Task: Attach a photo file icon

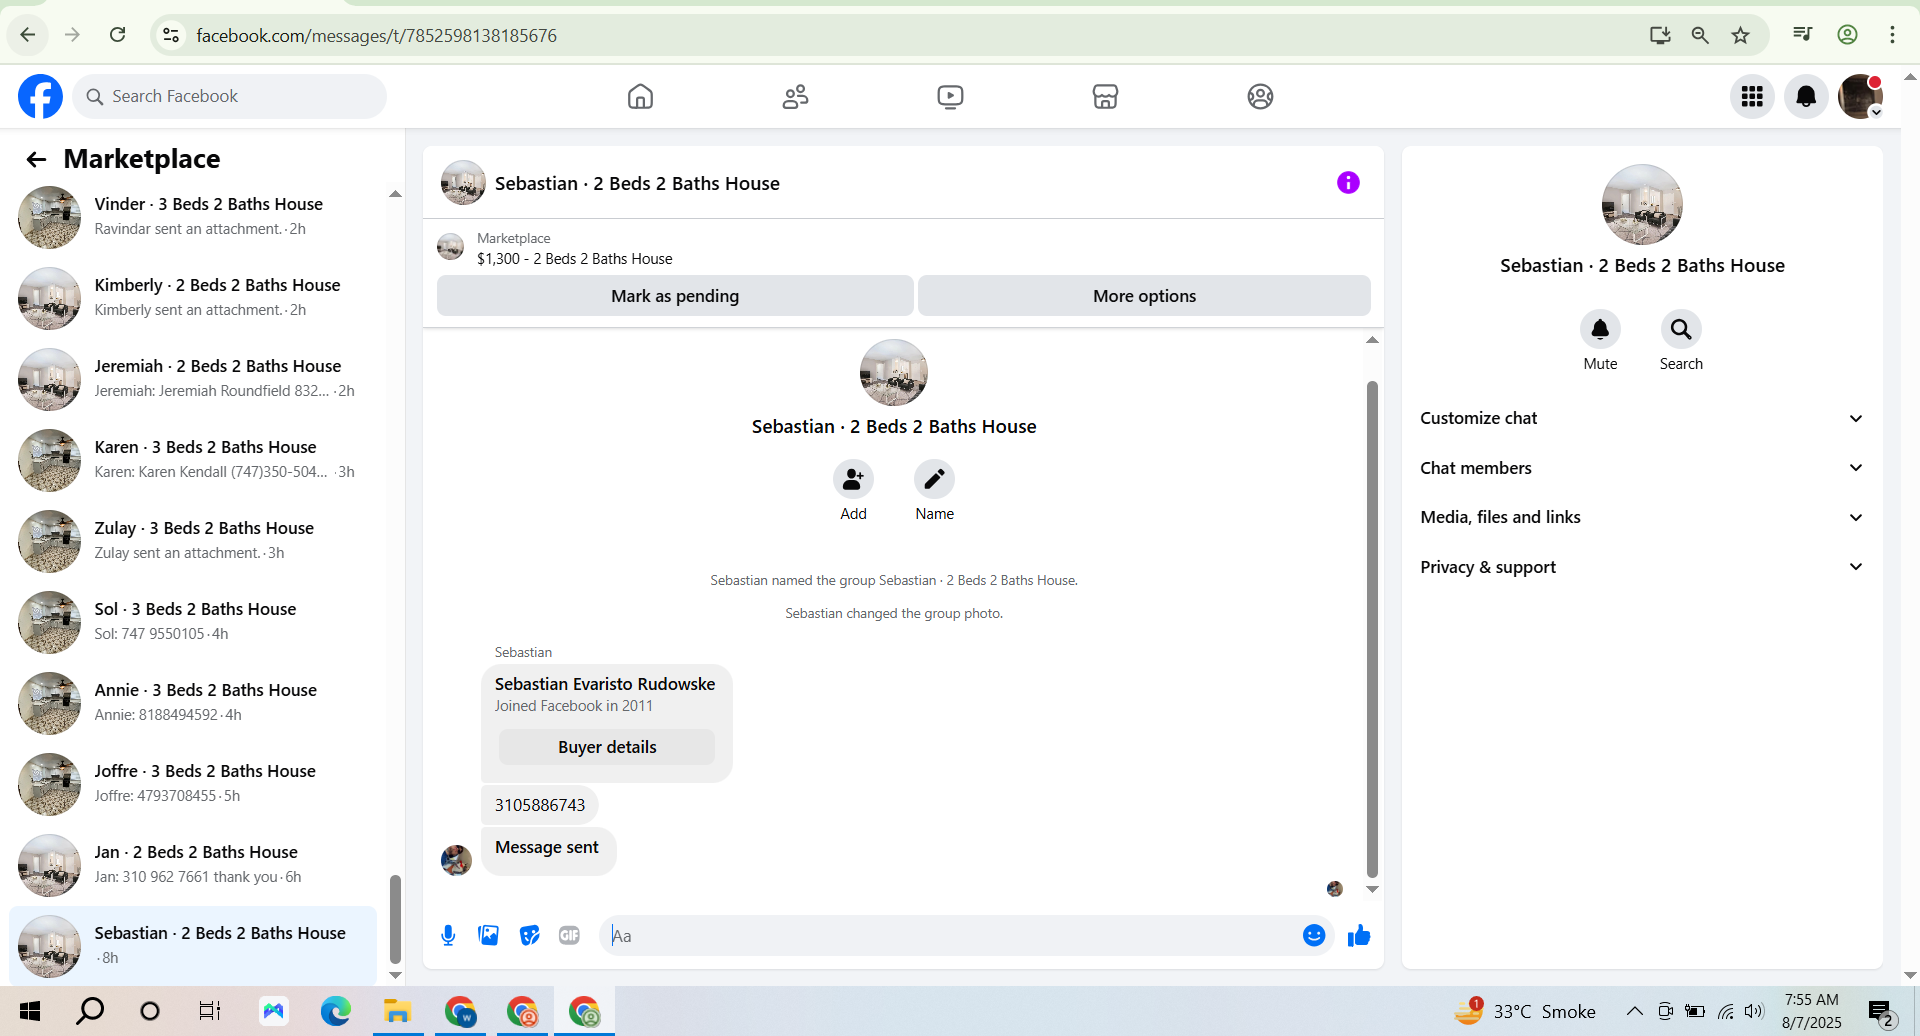Action: tap(488, 935)
